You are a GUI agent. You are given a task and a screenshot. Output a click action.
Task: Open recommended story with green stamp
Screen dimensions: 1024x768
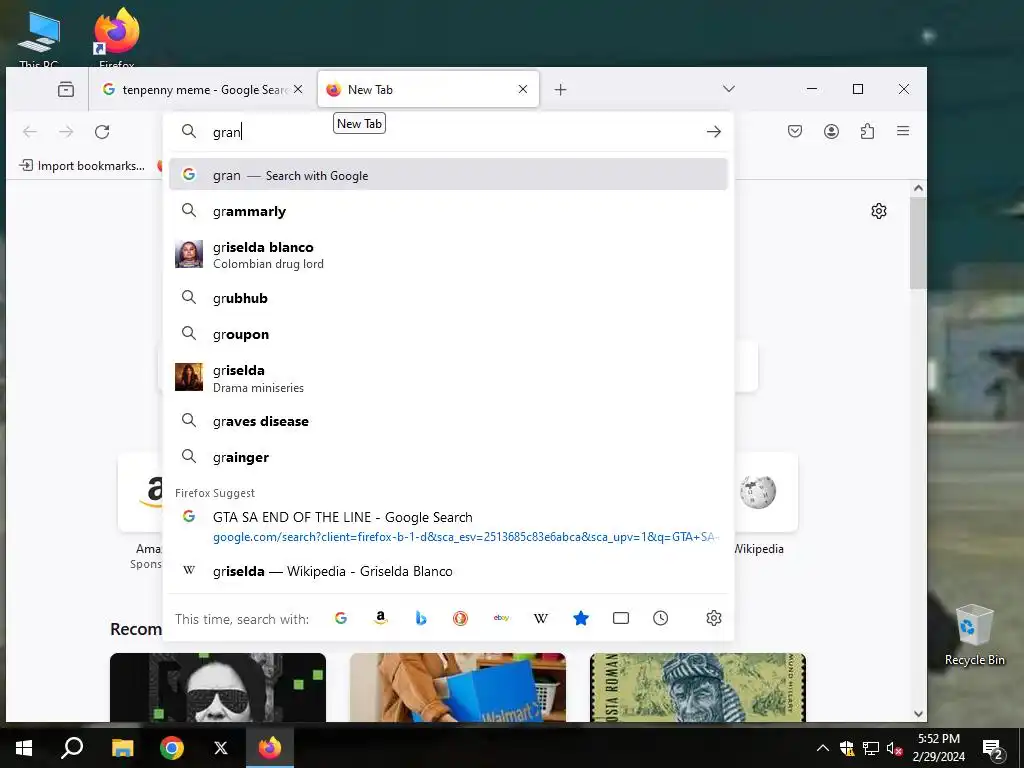697,687
